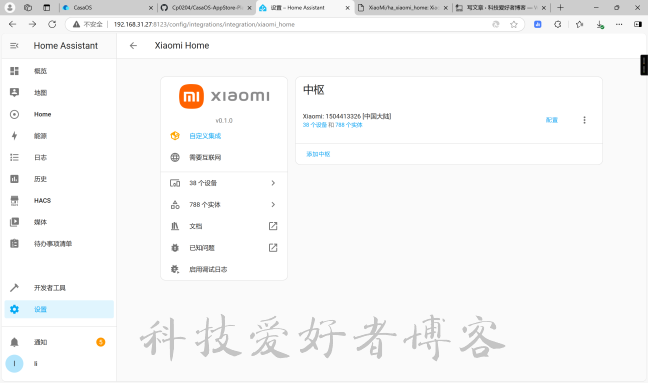The image size is (648, 383).
Task: Open known issues external link icon
Action: pos(273,247)
